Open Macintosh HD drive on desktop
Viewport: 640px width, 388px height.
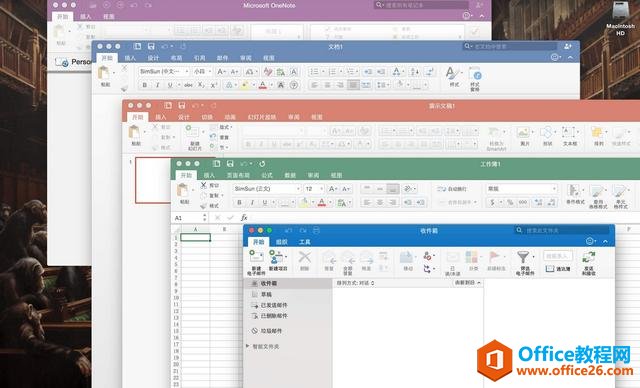click(x=620, y=18)
